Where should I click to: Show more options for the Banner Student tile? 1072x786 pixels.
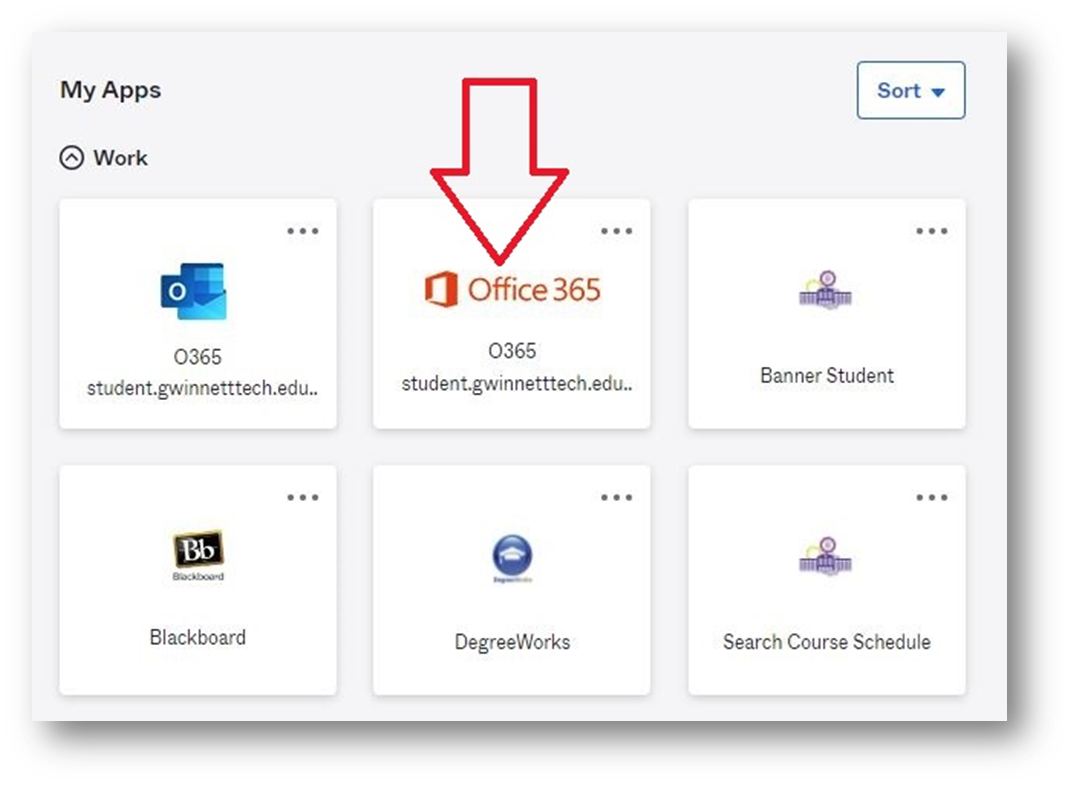click(931, 231)
